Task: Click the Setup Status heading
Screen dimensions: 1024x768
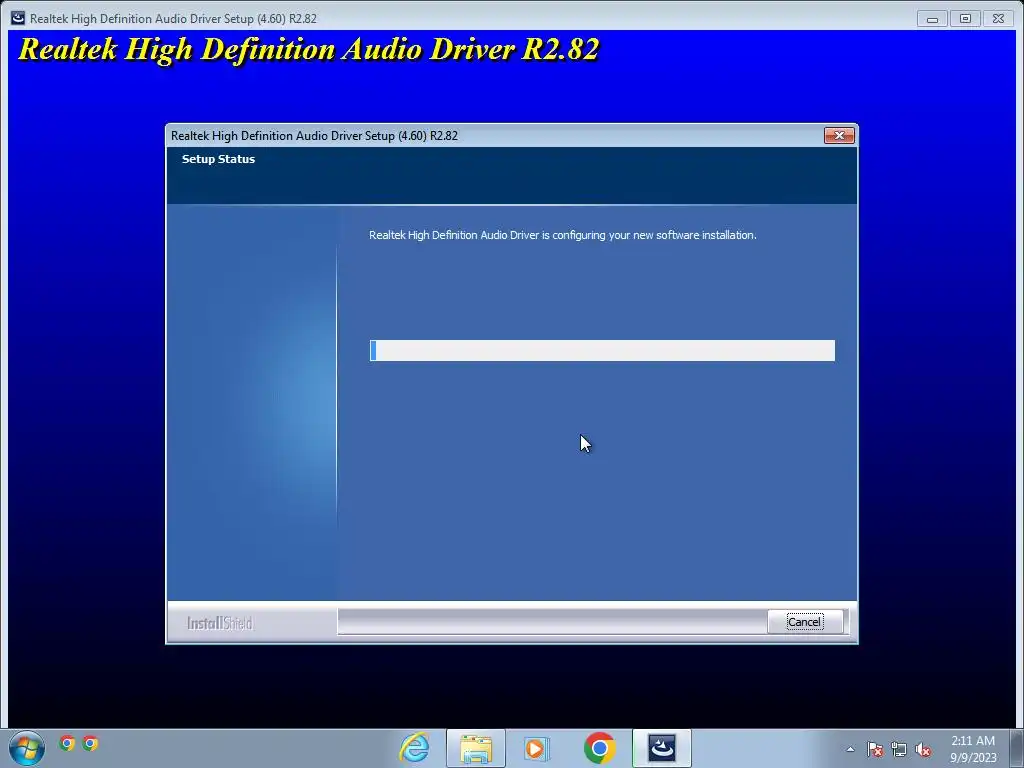Action: pyautogui.click(x=218, y=159)
